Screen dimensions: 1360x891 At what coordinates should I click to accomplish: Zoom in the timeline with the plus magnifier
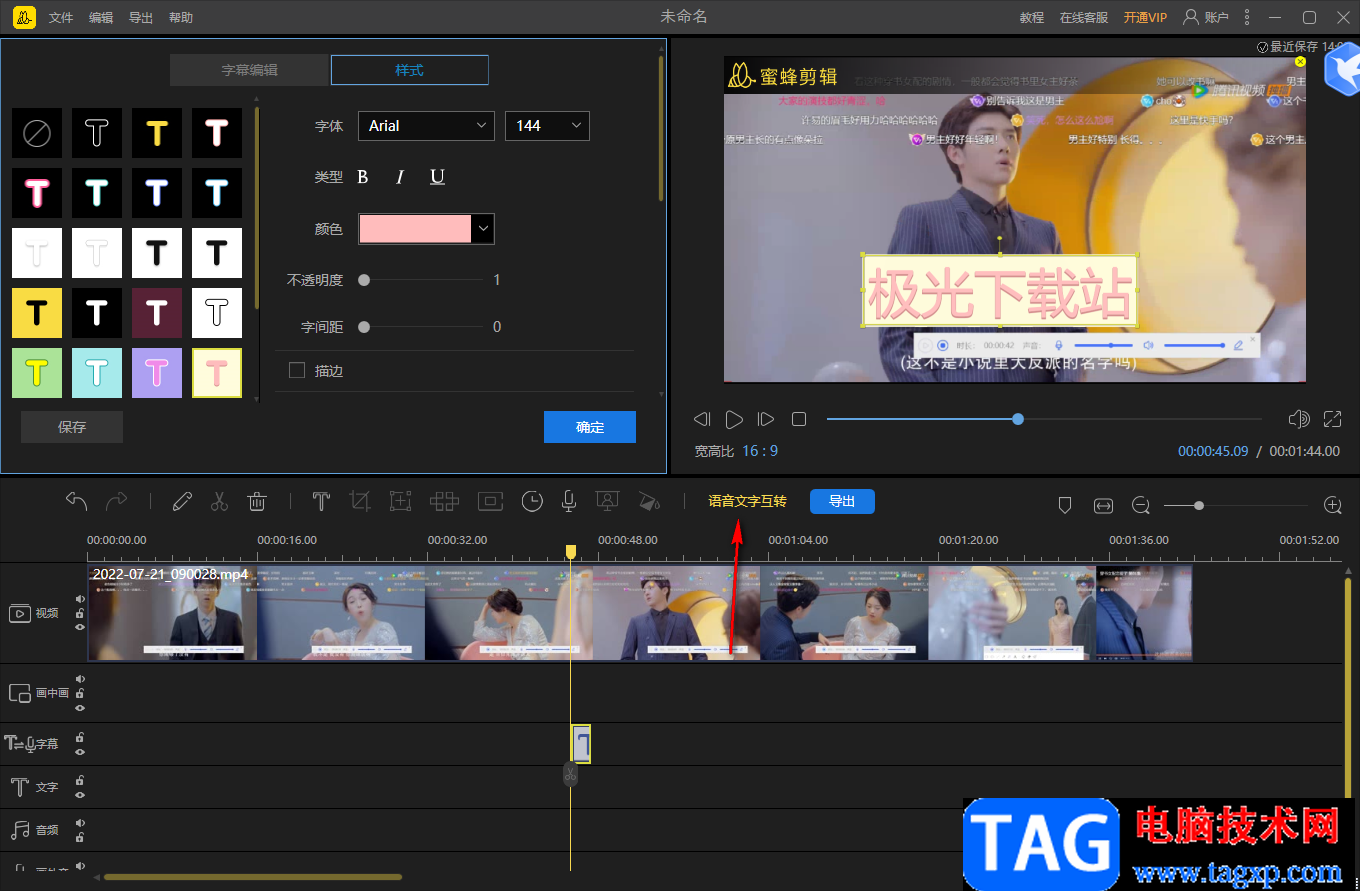pyautogui.click(x=1332, y=506)
